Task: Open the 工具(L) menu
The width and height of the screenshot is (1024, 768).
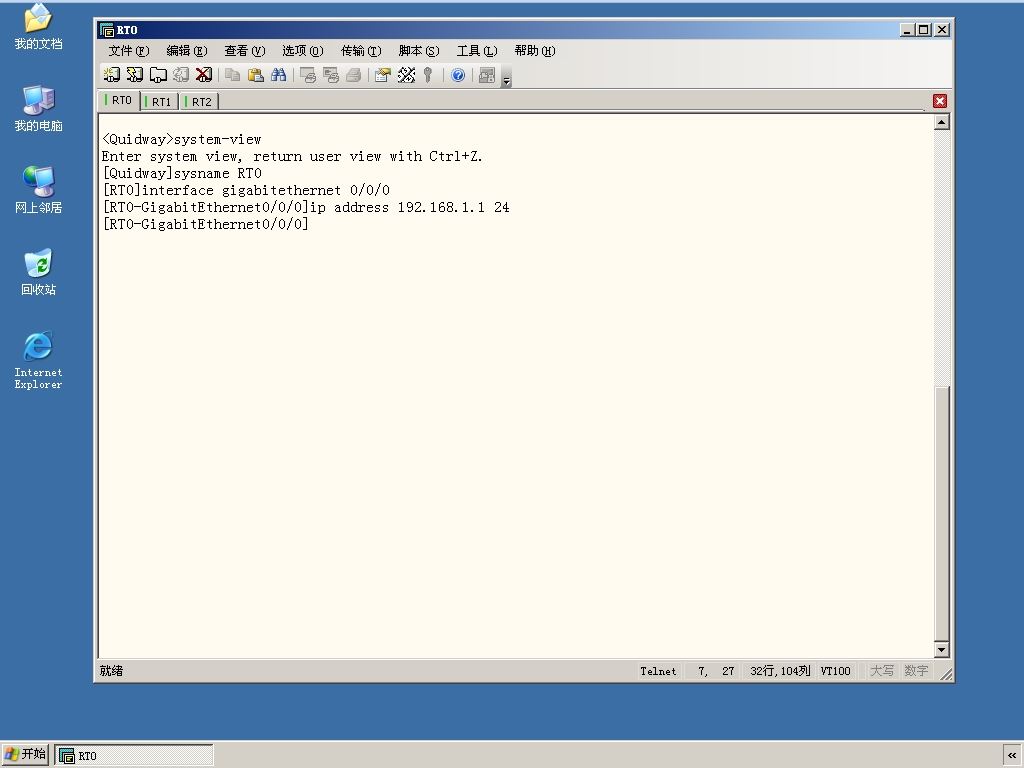Action: [x=477, y=51]
